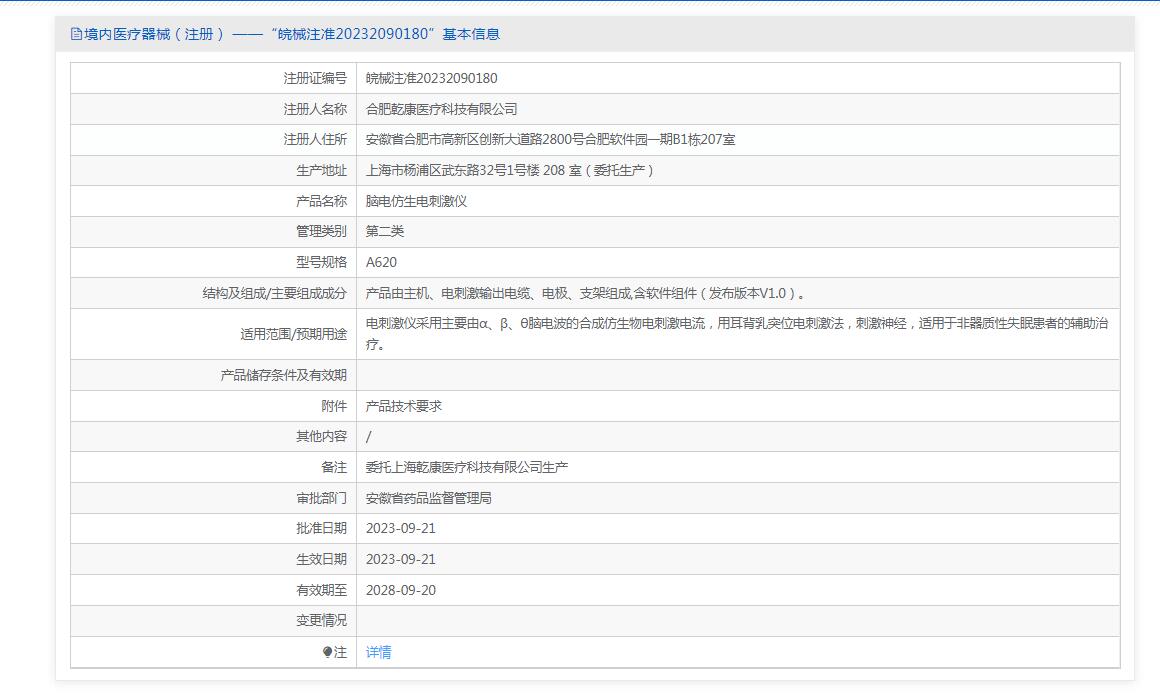Click the 备注 label
Viewport: 1160px width, 697px height.
point(334,468)
